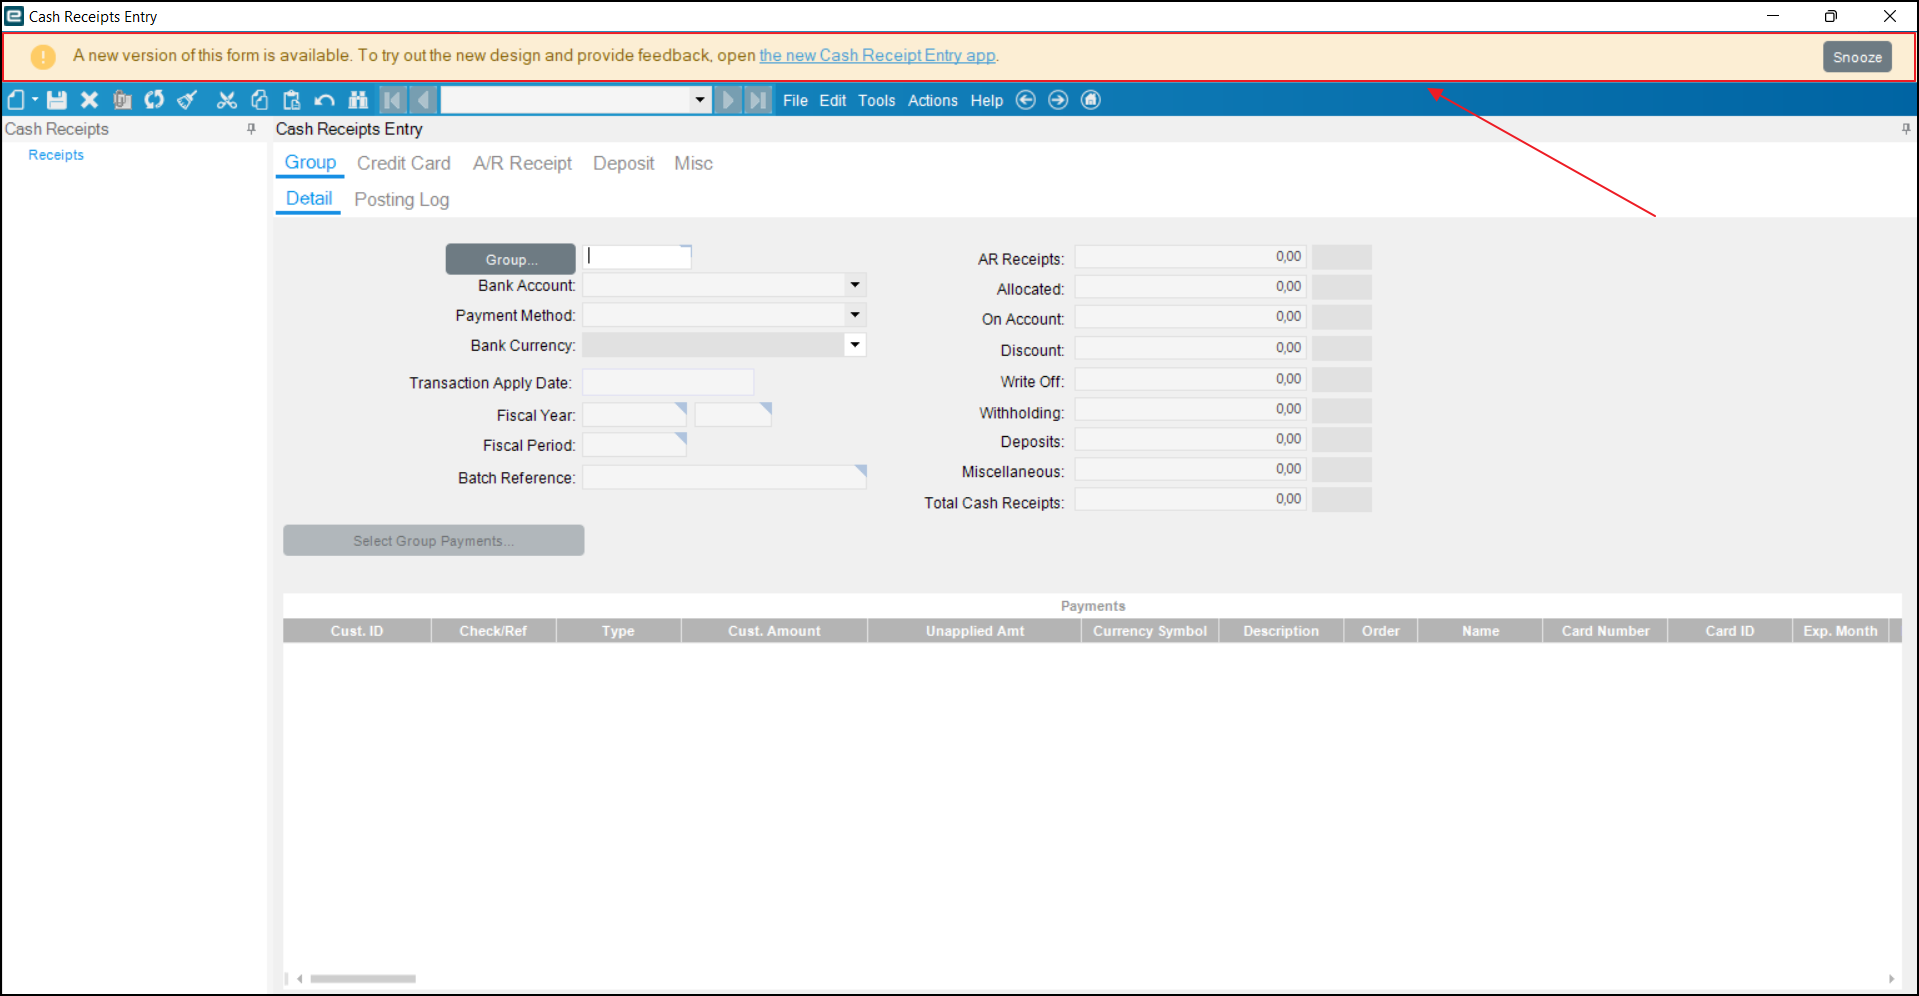Viewport: 1919px width, 996px height.
Task: Click the Cust. Amount column header
Action: [774, 631]
